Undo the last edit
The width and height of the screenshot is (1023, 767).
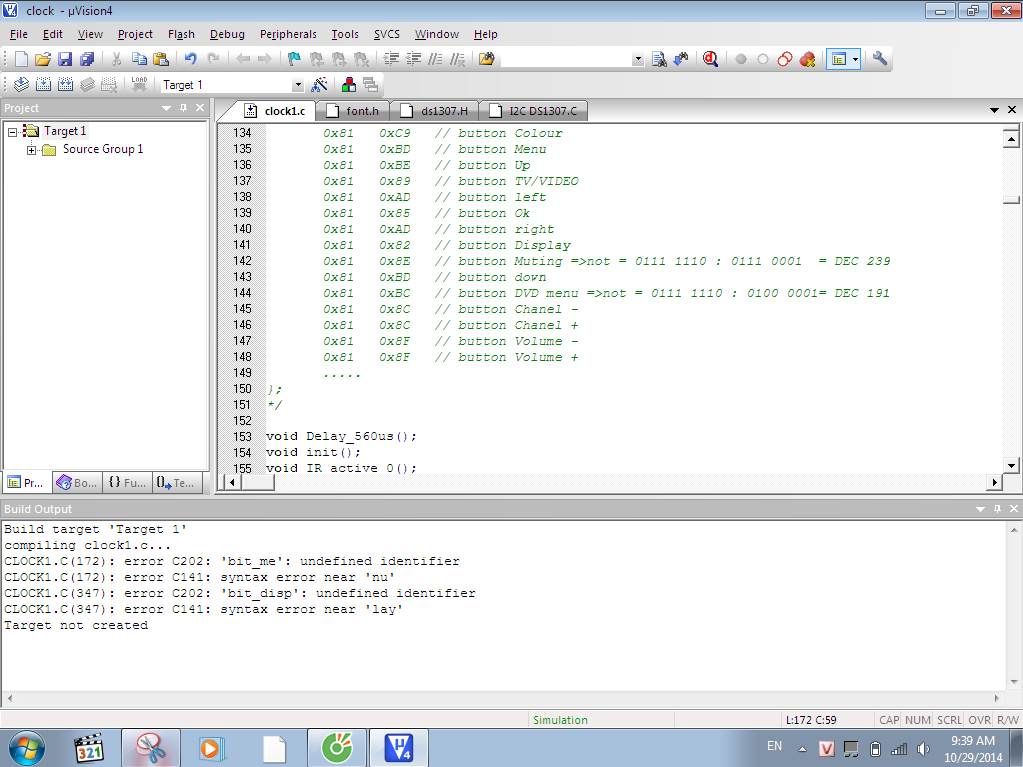(x=190, y=59)
